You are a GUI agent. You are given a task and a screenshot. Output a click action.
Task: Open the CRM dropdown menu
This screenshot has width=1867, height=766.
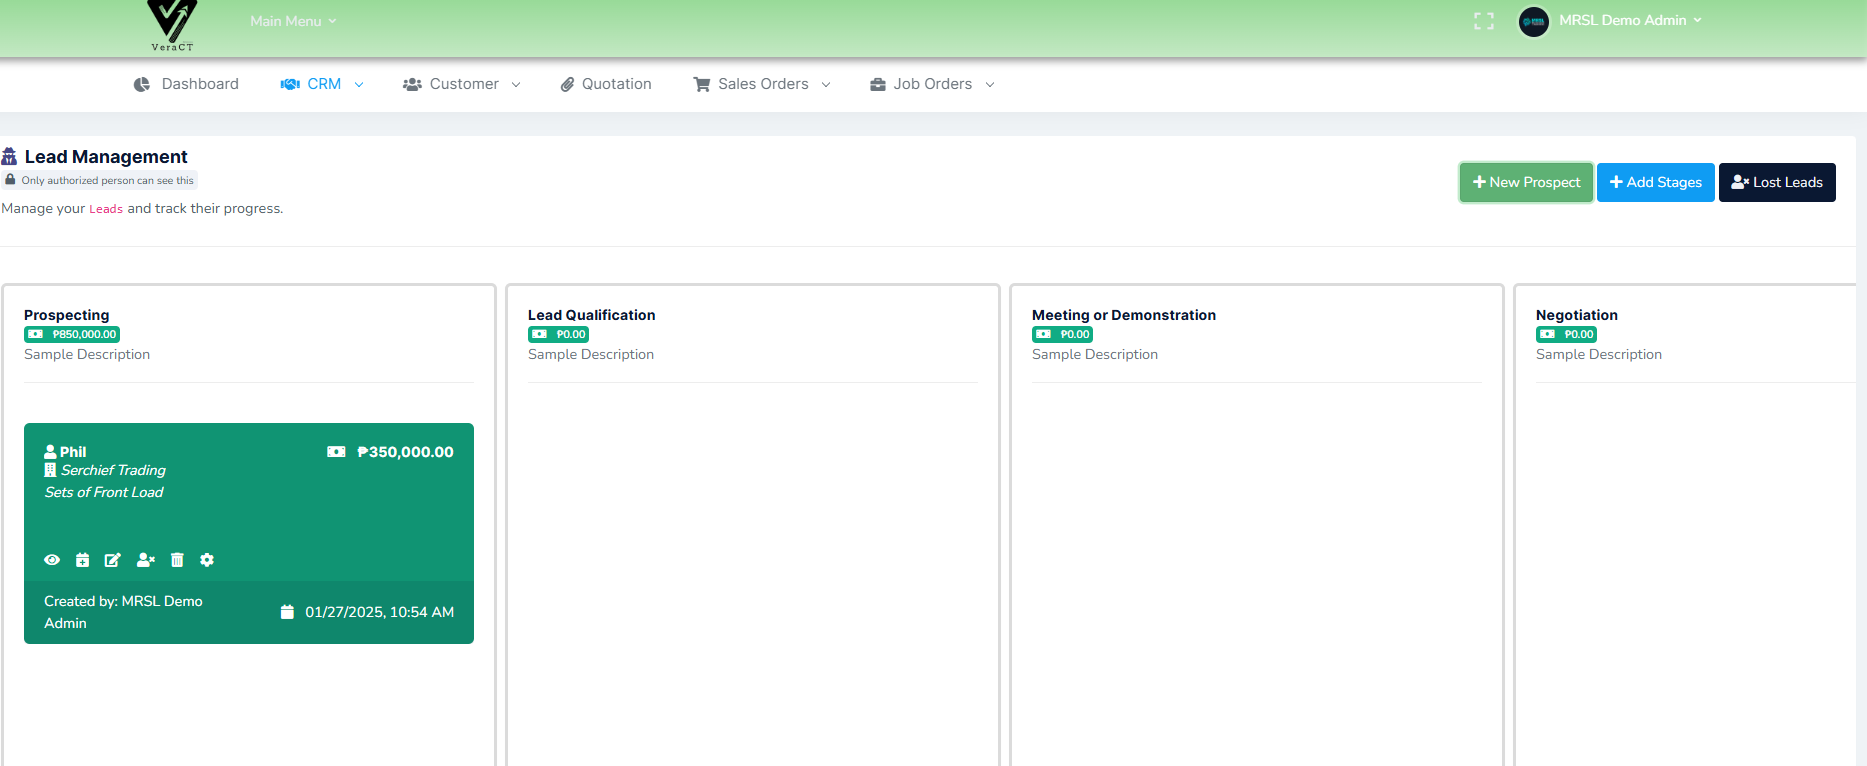click(x=322, y=84)
